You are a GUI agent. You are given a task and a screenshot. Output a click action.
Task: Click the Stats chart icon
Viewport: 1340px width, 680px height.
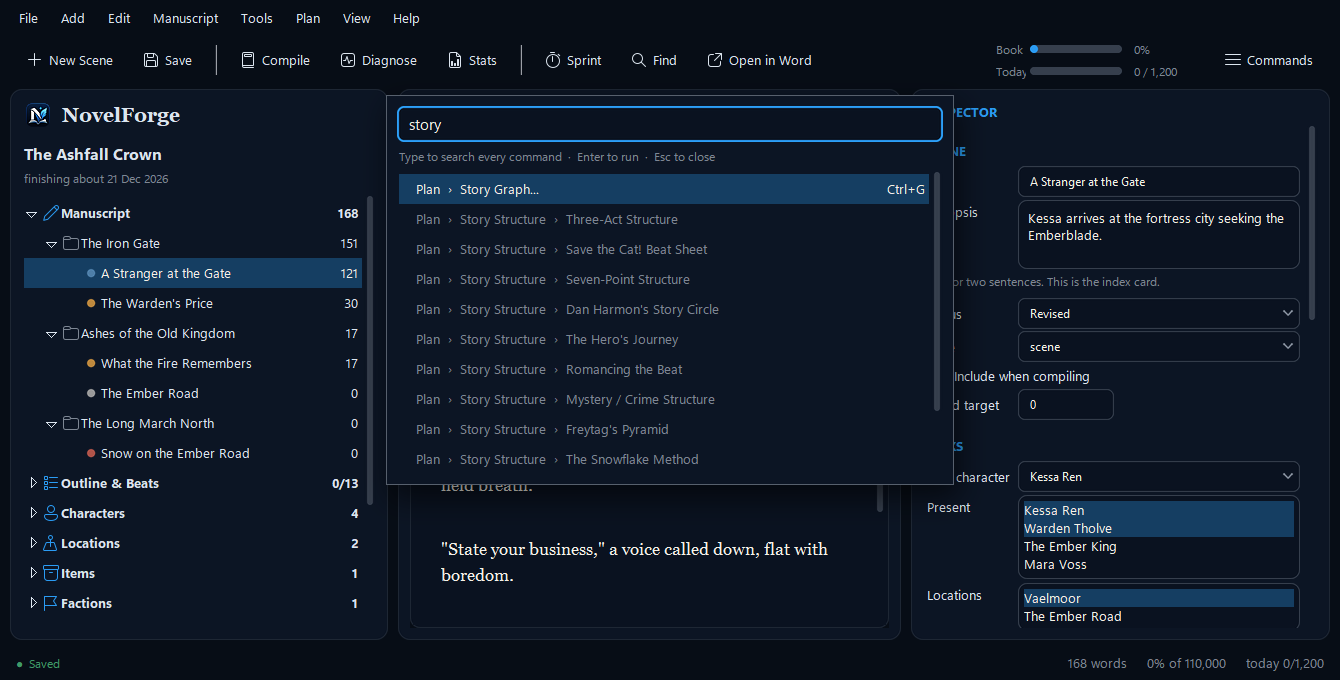pyautogui.click(x=455, y=60)
